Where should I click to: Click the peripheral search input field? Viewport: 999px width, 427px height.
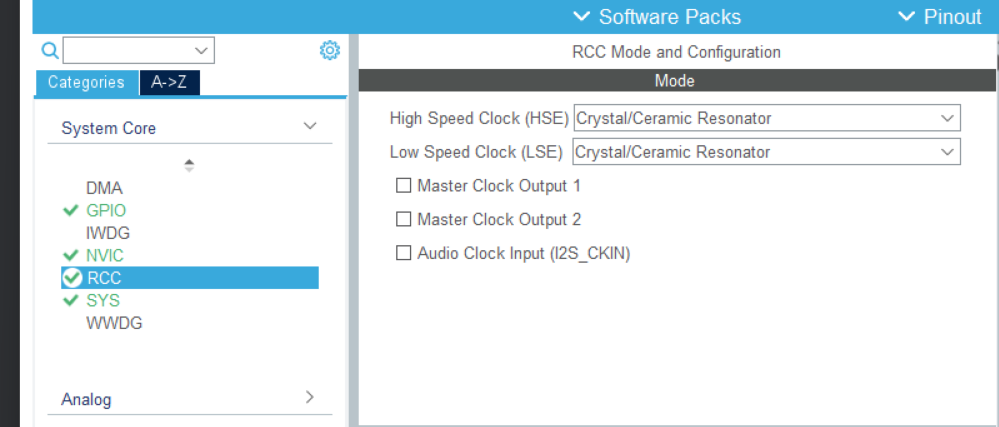(x=128, y=50)
